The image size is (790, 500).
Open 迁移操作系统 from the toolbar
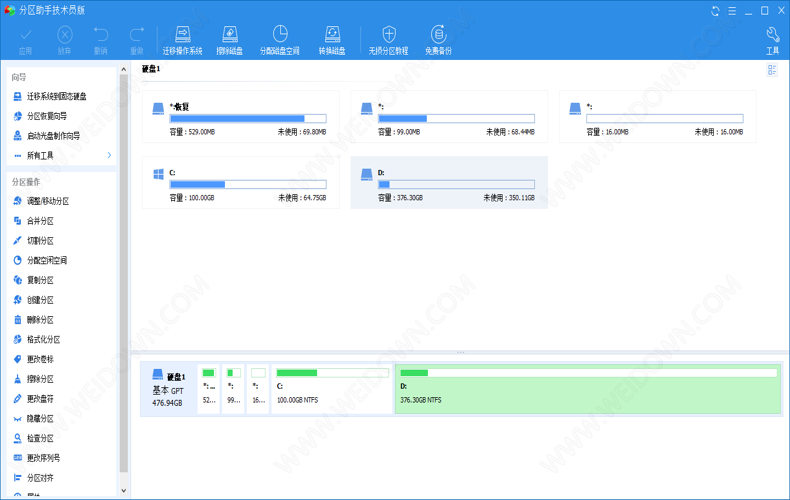coord(182,40)
